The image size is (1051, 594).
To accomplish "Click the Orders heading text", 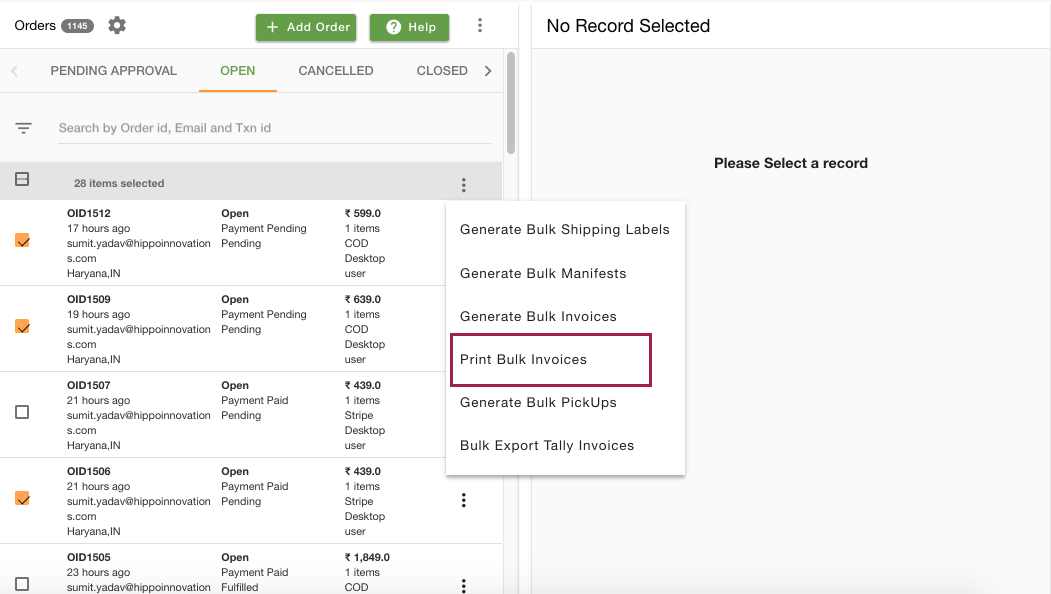I will pyautogui.click(x=35, y=25).
